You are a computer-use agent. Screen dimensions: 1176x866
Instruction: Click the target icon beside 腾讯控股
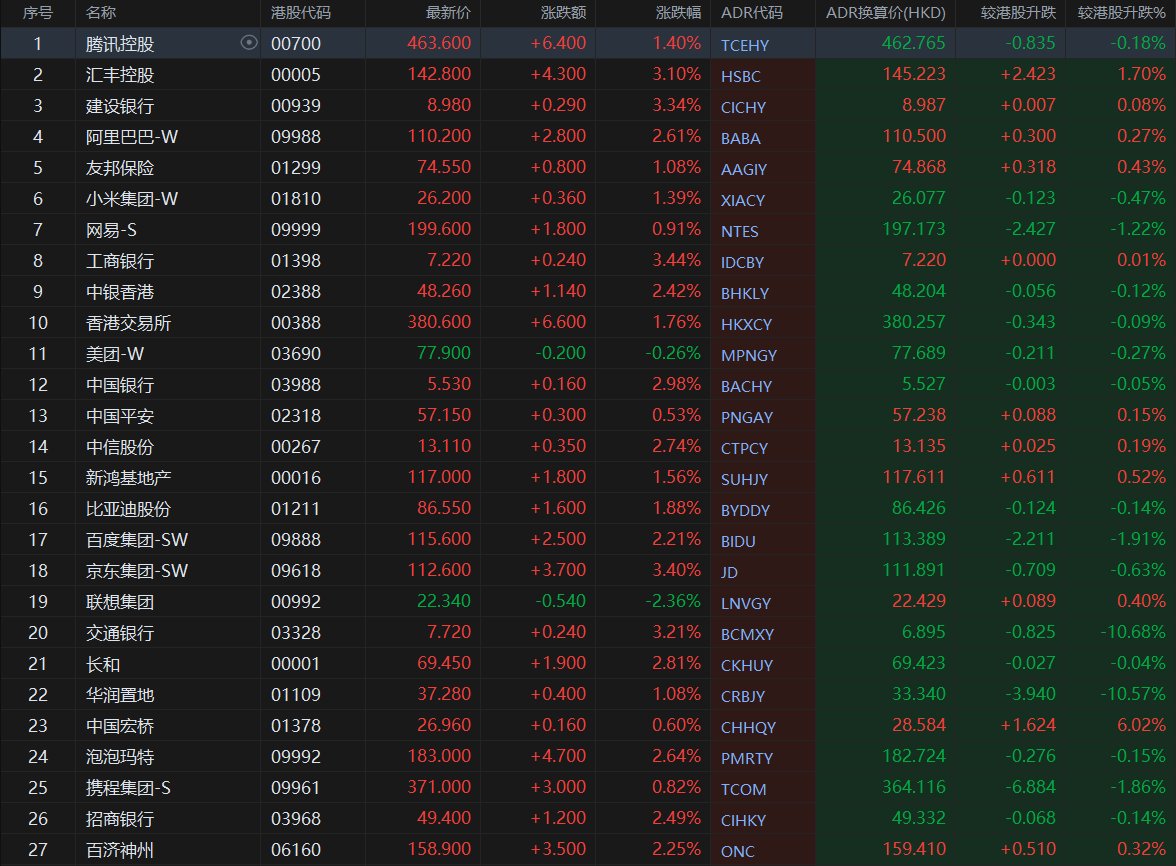pyautogui.click(x=249, y=43)
